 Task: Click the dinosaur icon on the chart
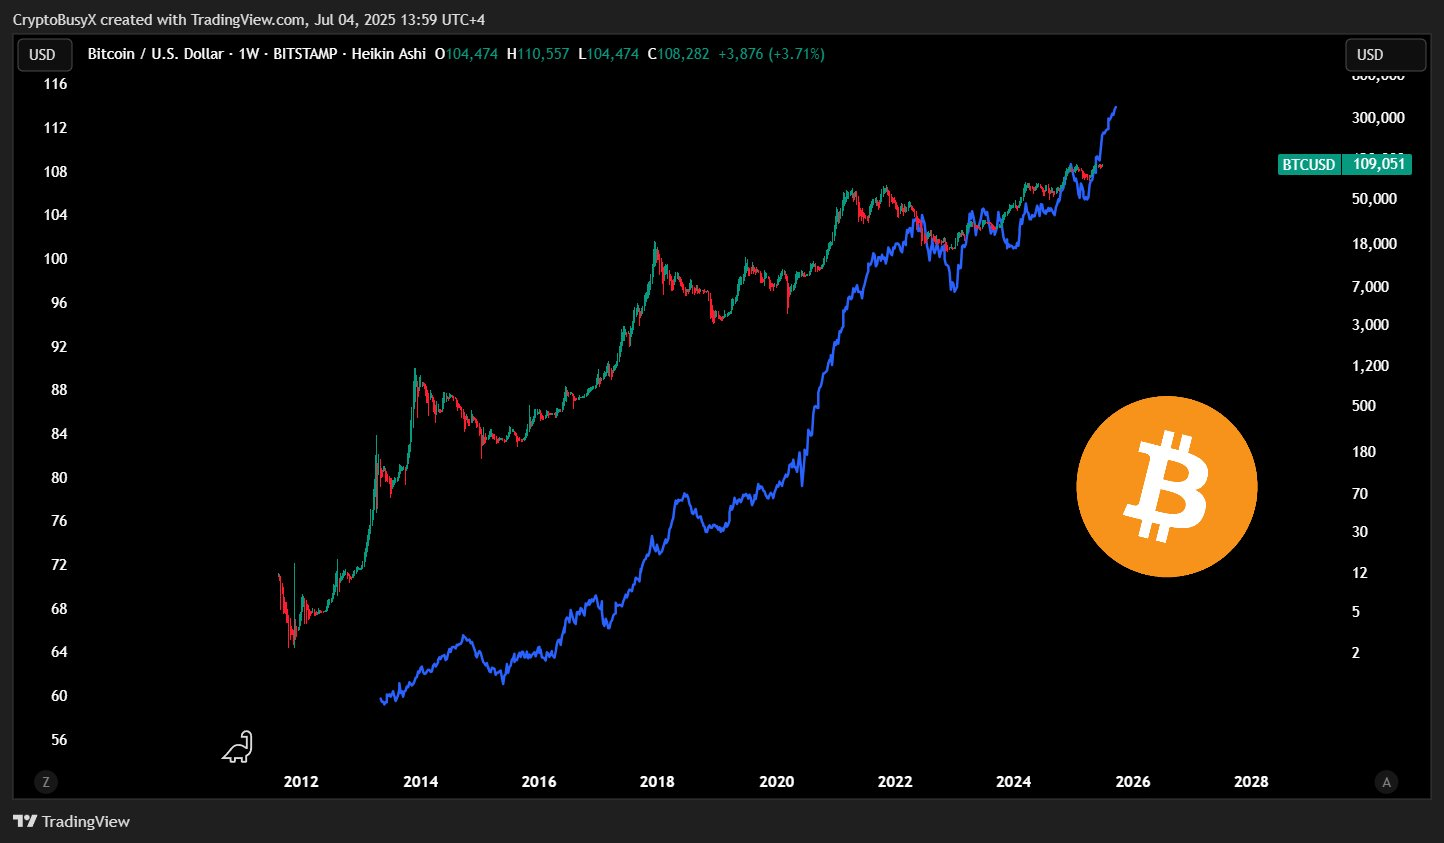pyautogui.click(x=238, y=747)
